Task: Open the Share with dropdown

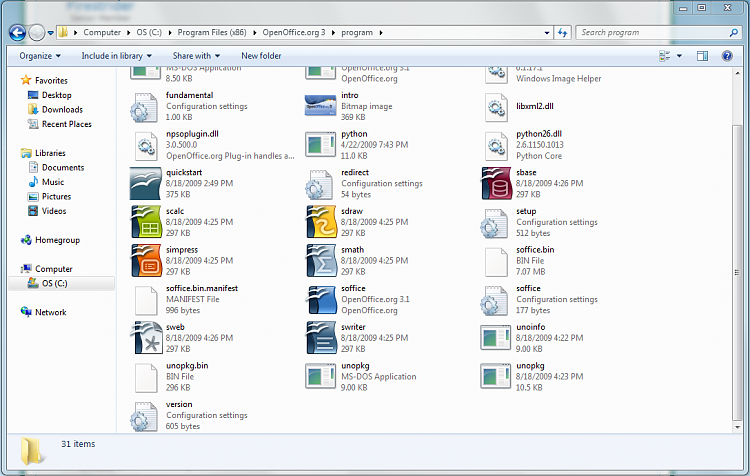Action: 196,56
